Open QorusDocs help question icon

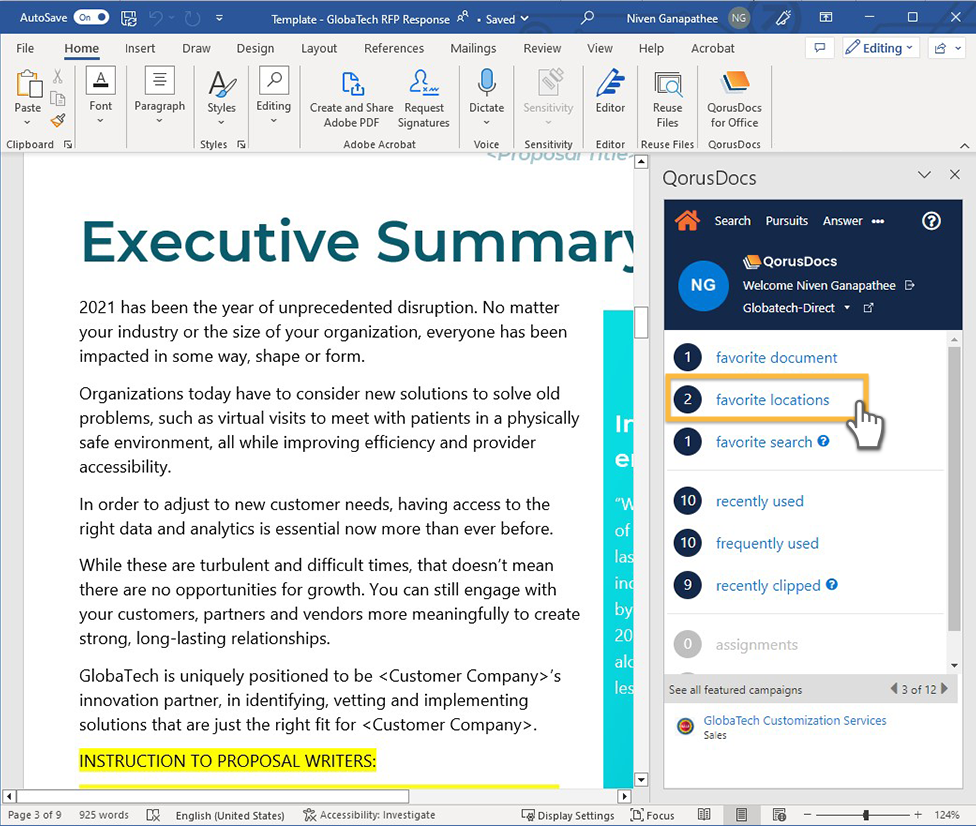[931, 221]
